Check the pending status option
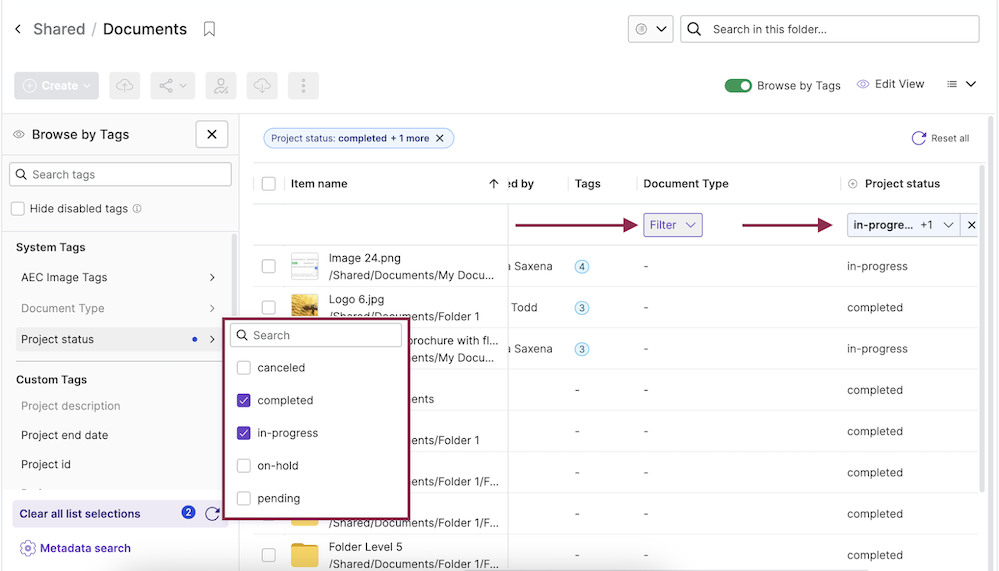The width and height of the screenshot is (999, 571). 243,498
